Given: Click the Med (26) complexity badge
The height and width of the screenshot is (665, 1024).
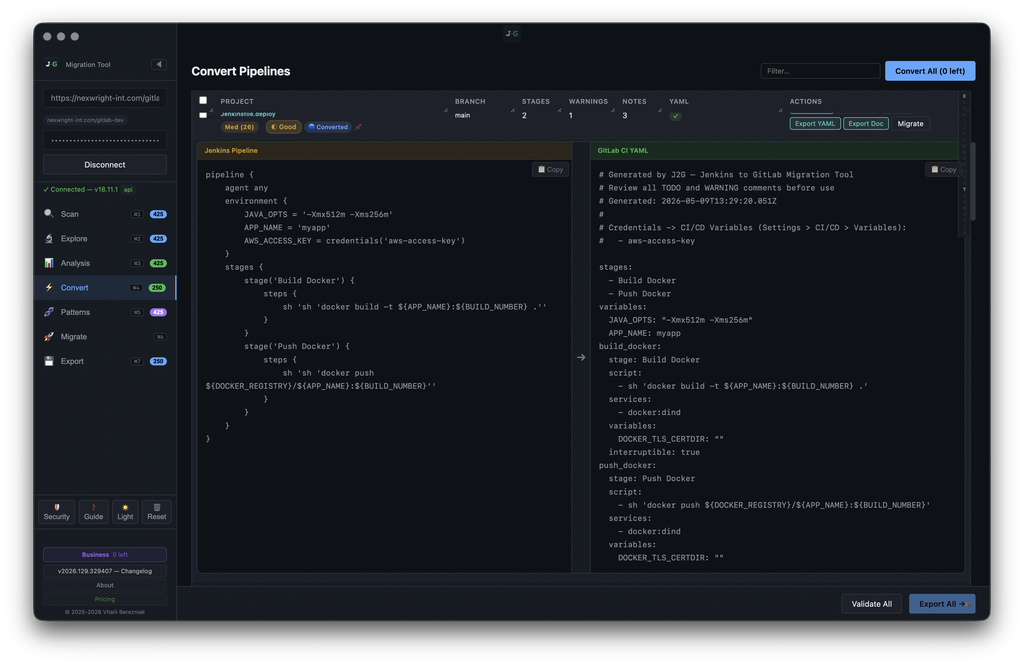Looking at the screenshot, I should click(239, 127).
